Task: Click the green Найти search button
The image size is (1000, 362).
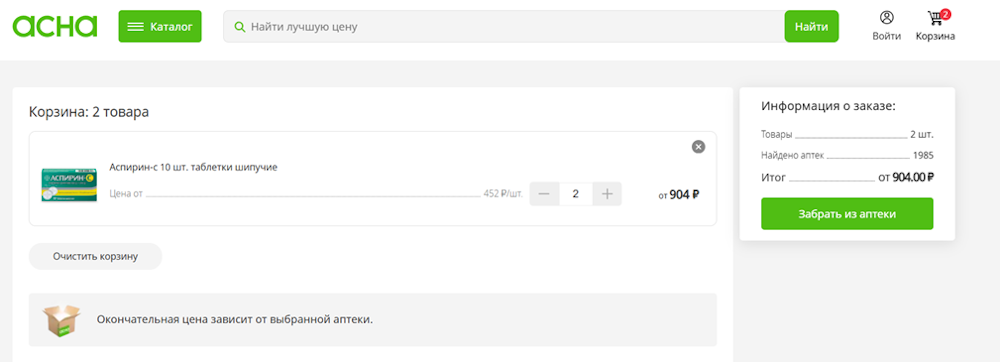Action: tap(811, 27)
